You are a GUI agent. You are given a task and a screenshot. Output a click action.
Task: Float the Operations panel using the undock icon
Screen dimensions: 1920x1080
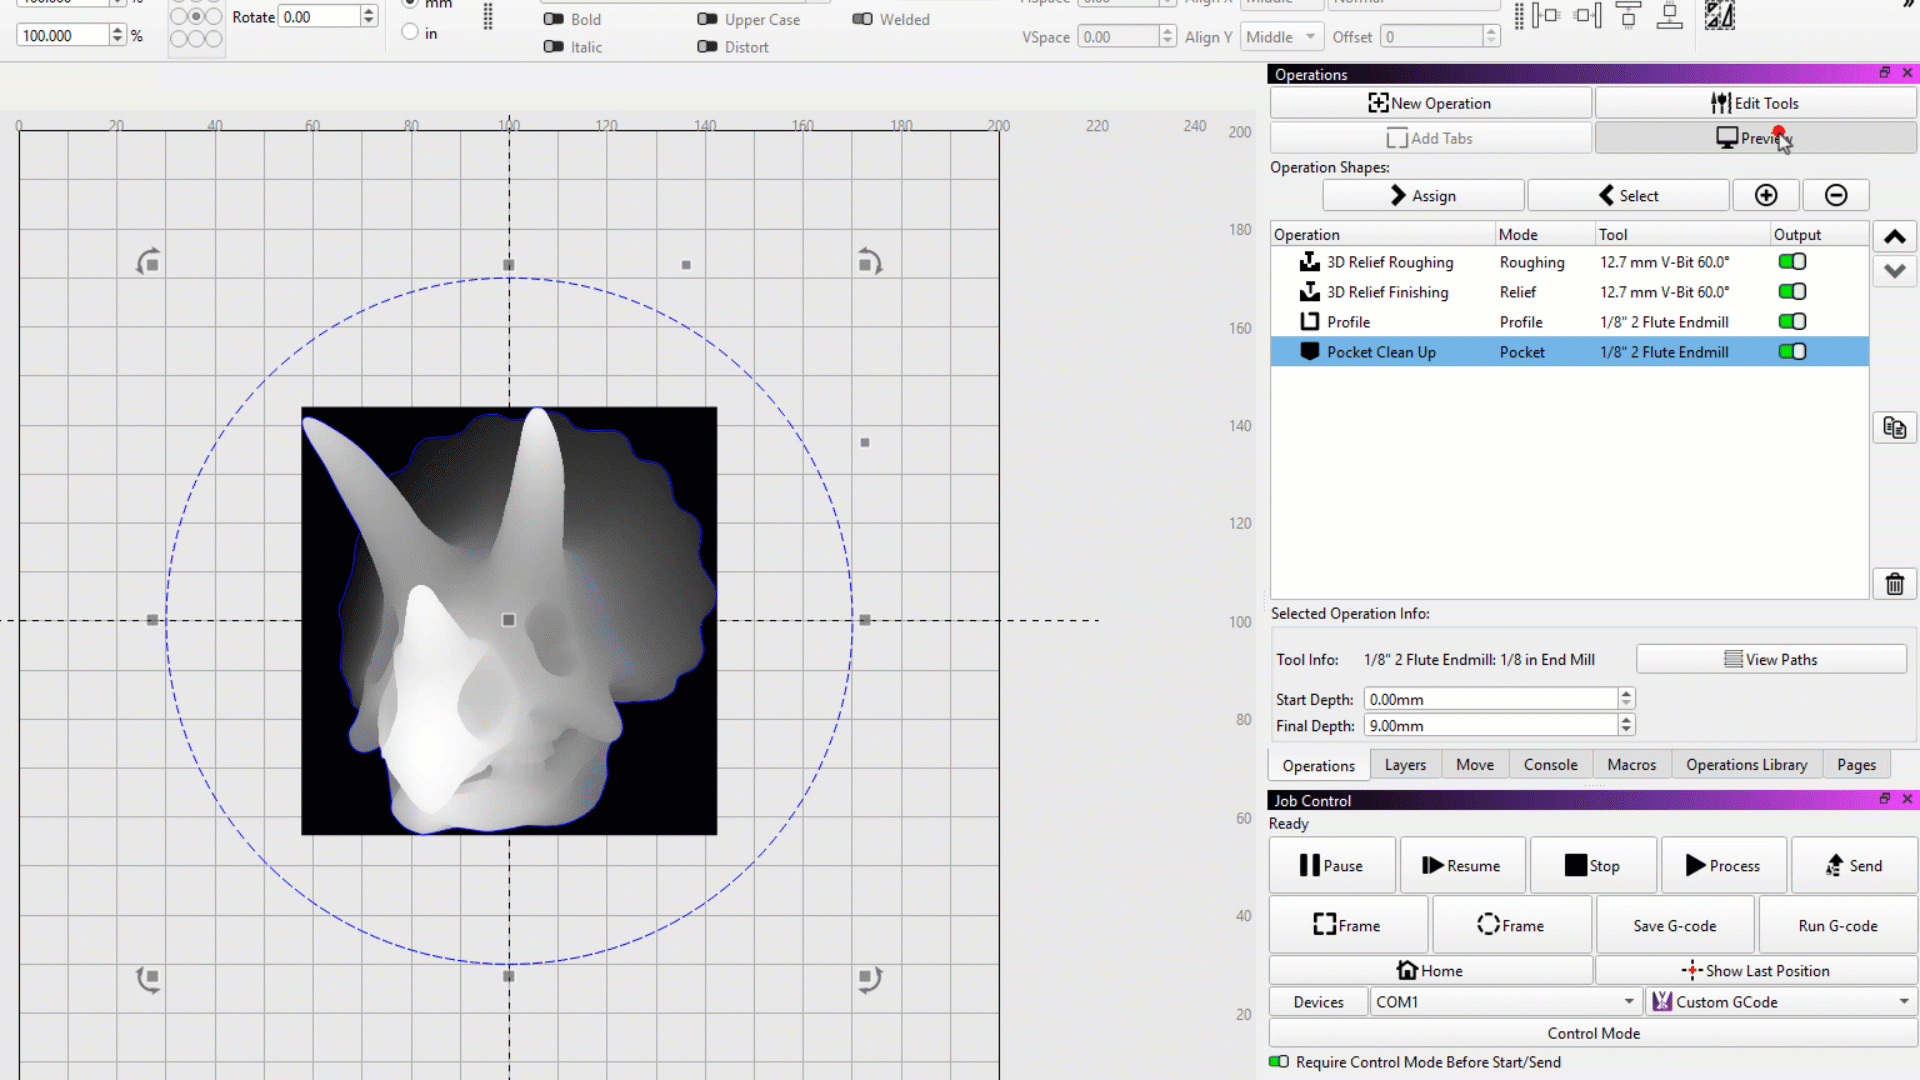1884,73
